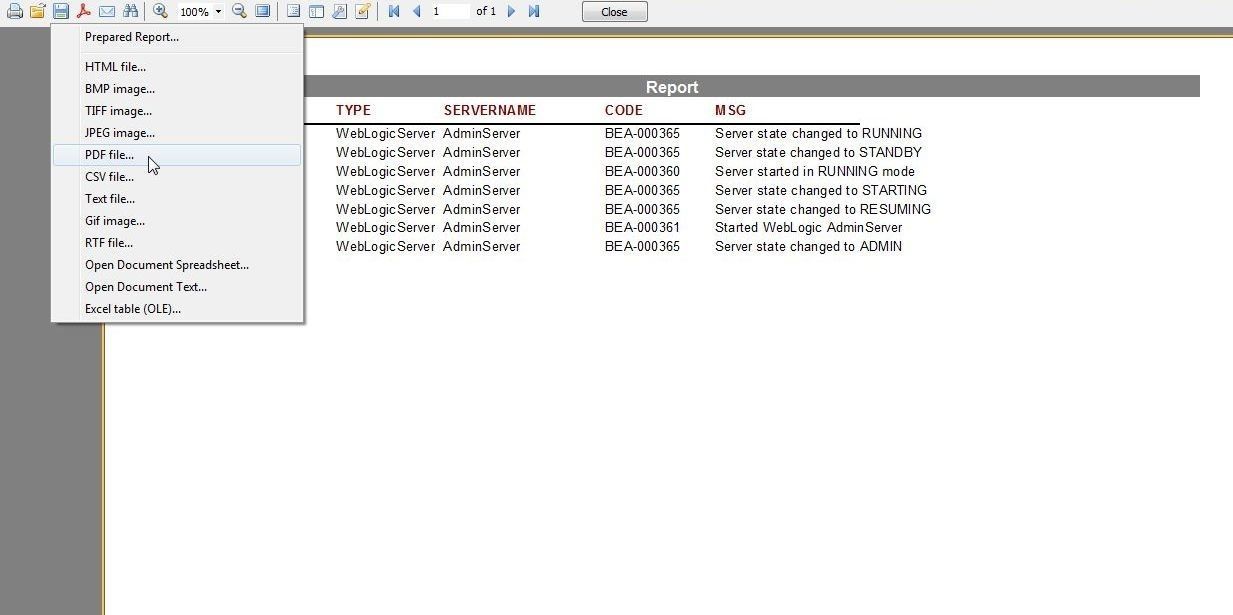Open the zoom percentage dropdown arrow
This screenshot has width=1233, height=615.
point(218,12)
